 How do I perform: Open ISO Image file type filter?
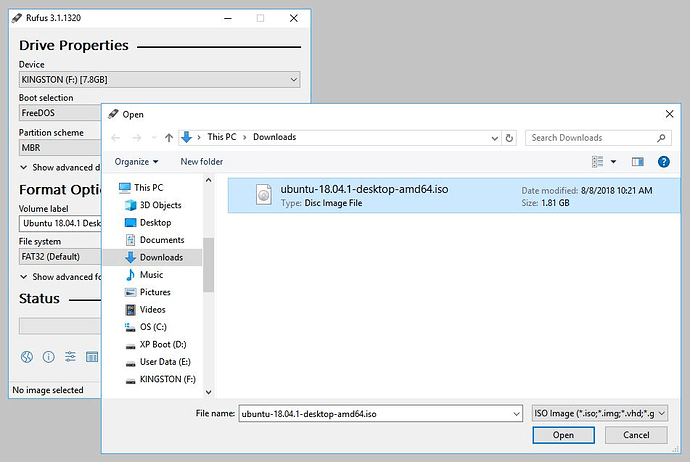click(x=600, y=414)
